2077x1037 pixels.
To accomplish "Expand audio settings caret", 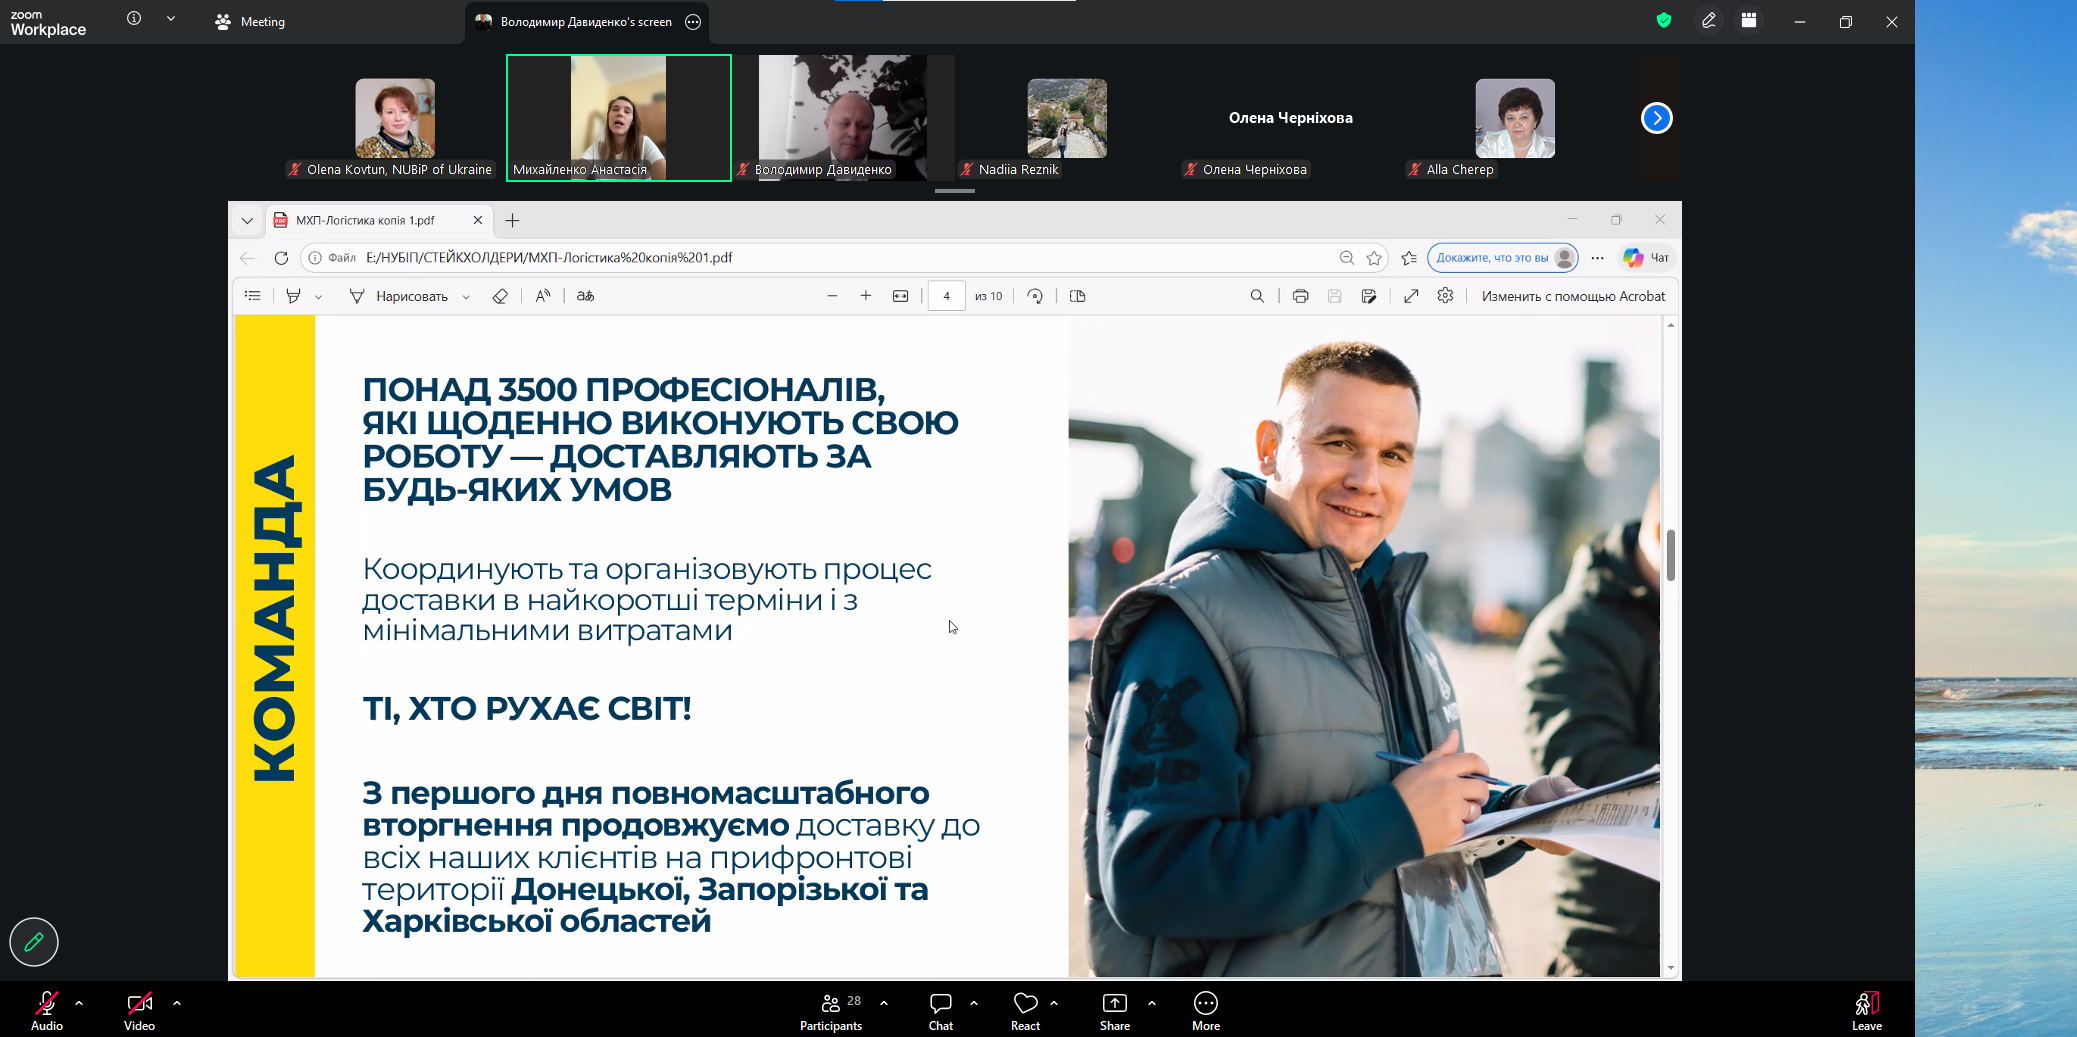I will click(79, 1002).
